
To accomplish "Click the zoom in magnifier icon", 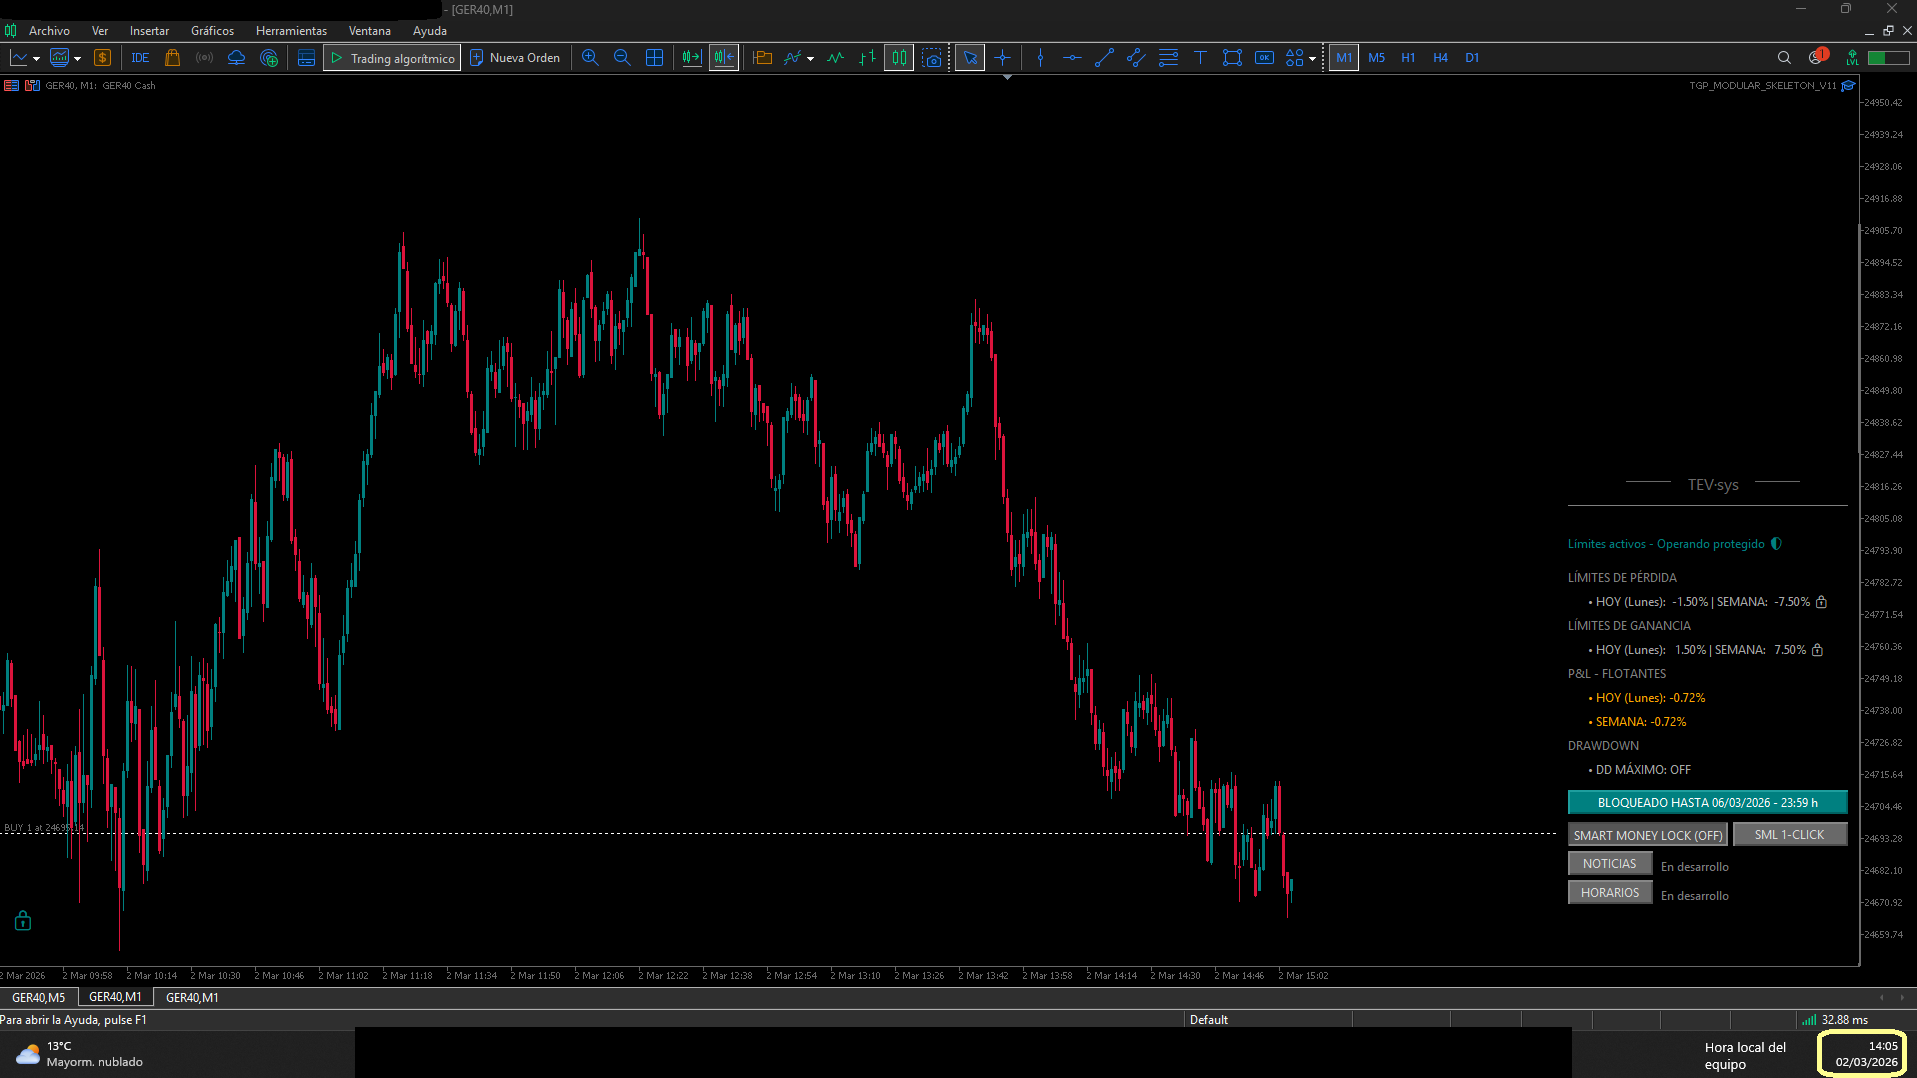I will [x=590, y=58].
